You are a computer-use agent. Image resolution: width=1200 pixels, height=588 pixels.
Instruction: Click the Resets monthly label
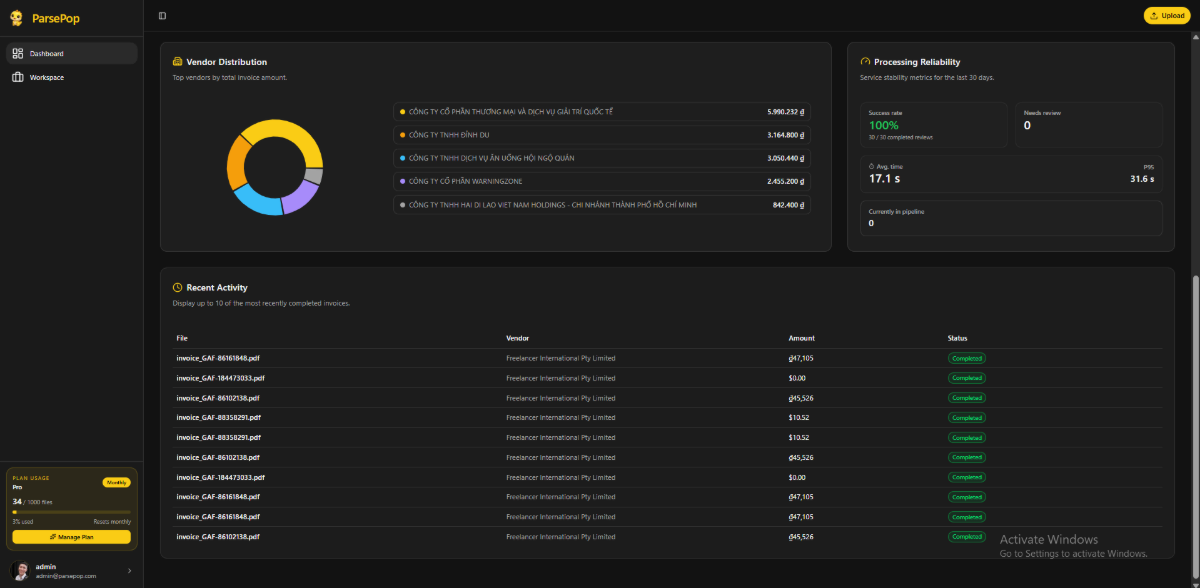[112, 522]
